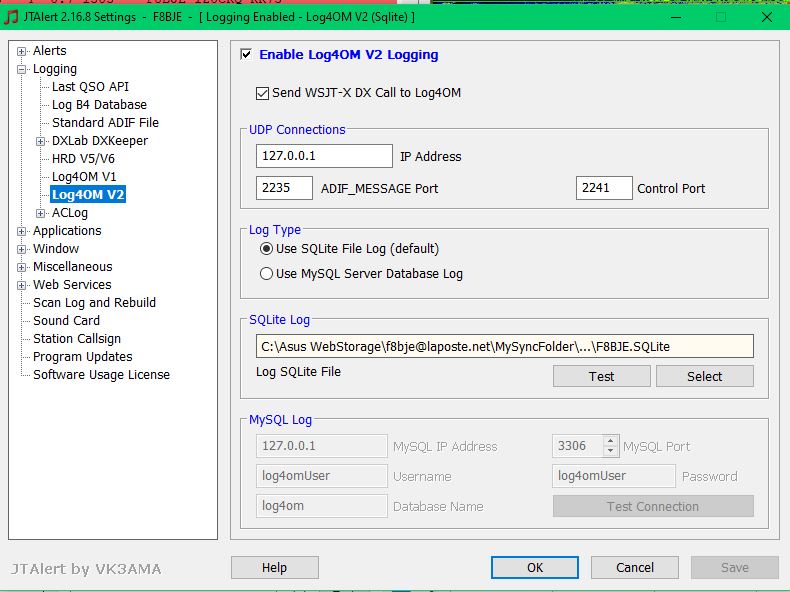Click the UDP IP Address field
This screenshot has height=592, width=790.
pos(324,156)
